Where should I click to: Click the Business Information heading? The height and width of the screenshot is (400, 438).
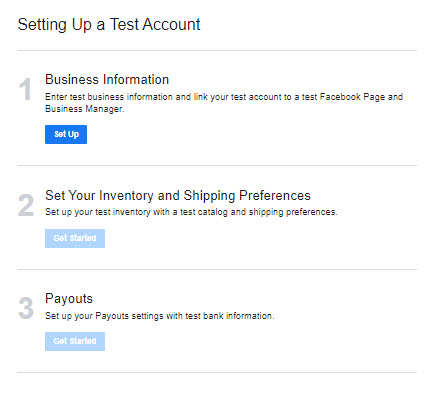pos(107,80)
